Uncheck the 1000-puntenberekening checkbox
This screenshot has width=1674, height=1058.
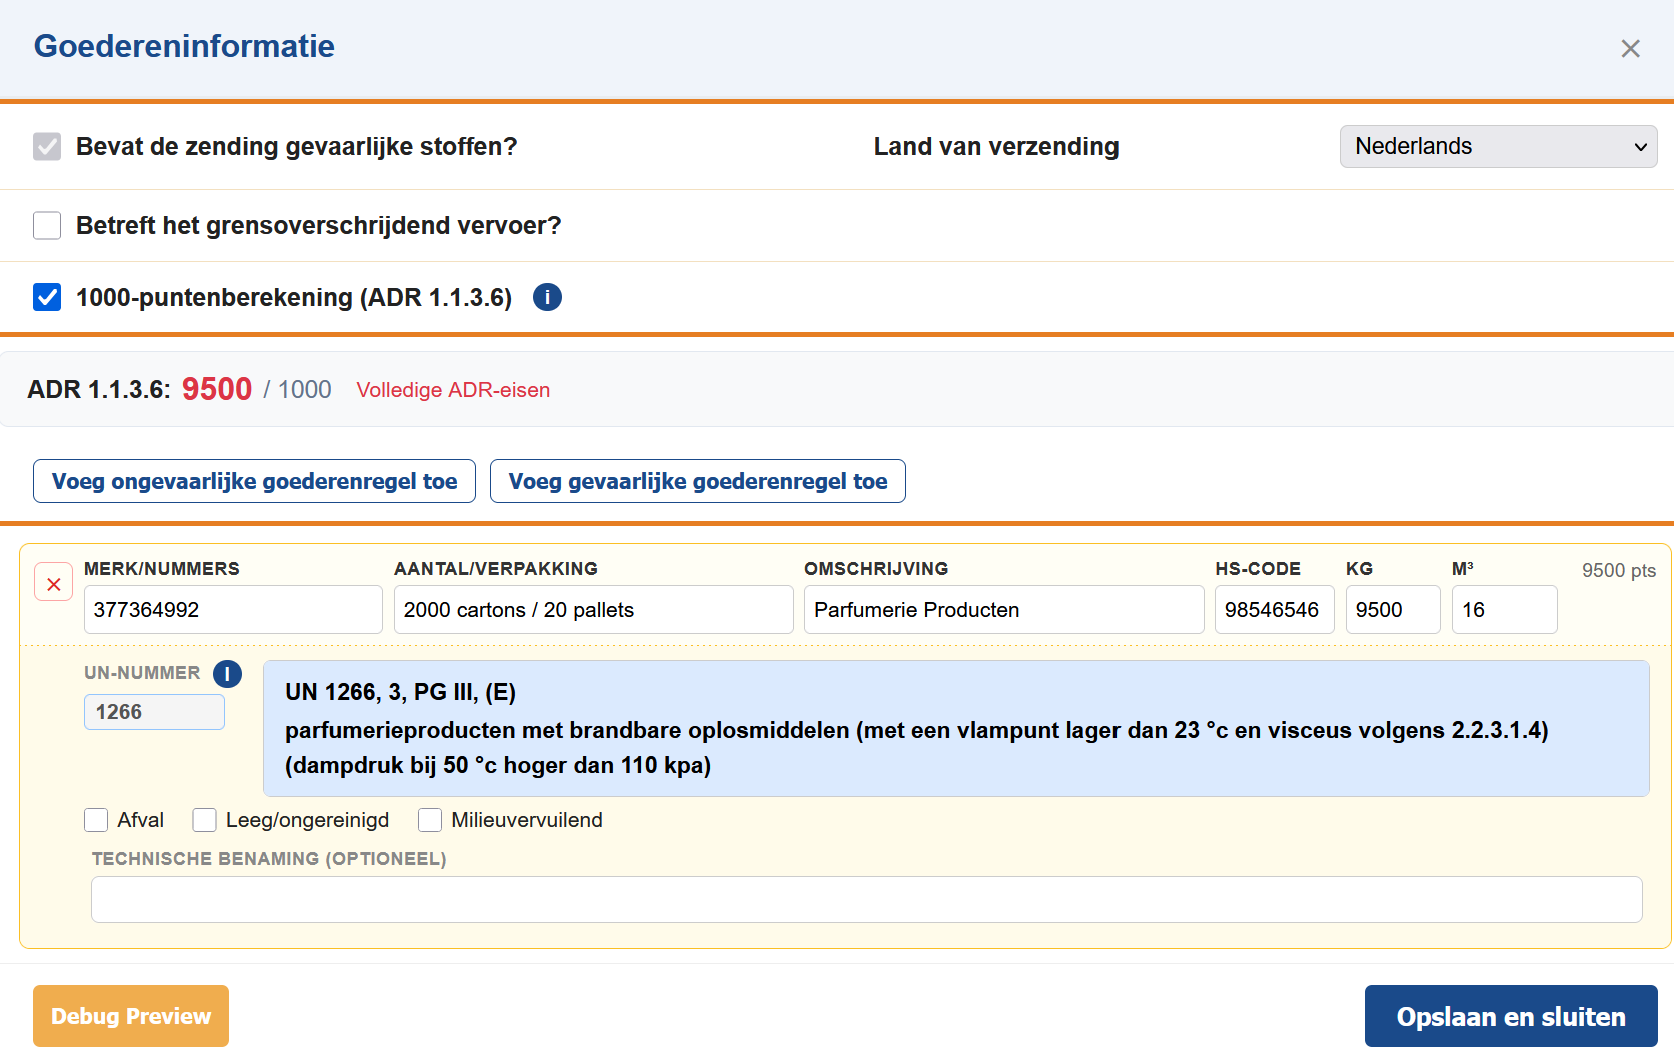pyautogui.click(x=47, y=297)
